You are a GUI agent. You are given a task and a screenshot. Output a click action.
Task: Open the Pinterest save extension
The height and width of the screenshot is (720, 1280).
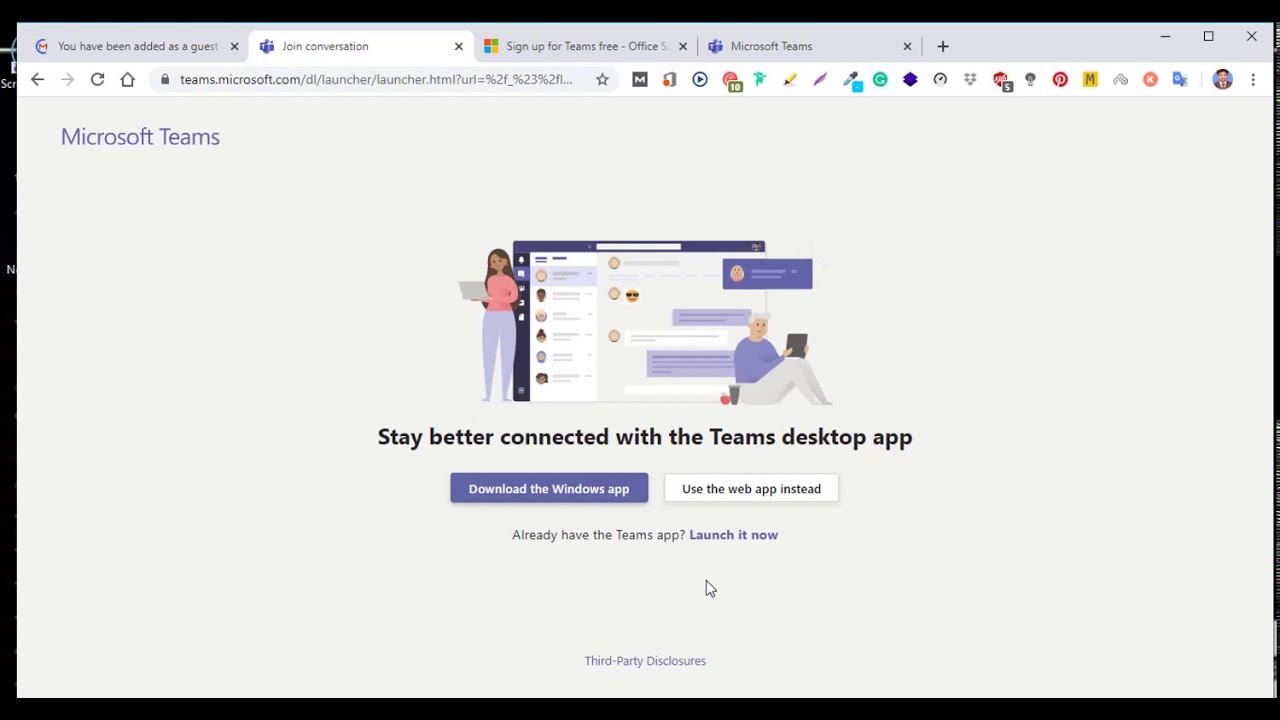coord(1060,79)
